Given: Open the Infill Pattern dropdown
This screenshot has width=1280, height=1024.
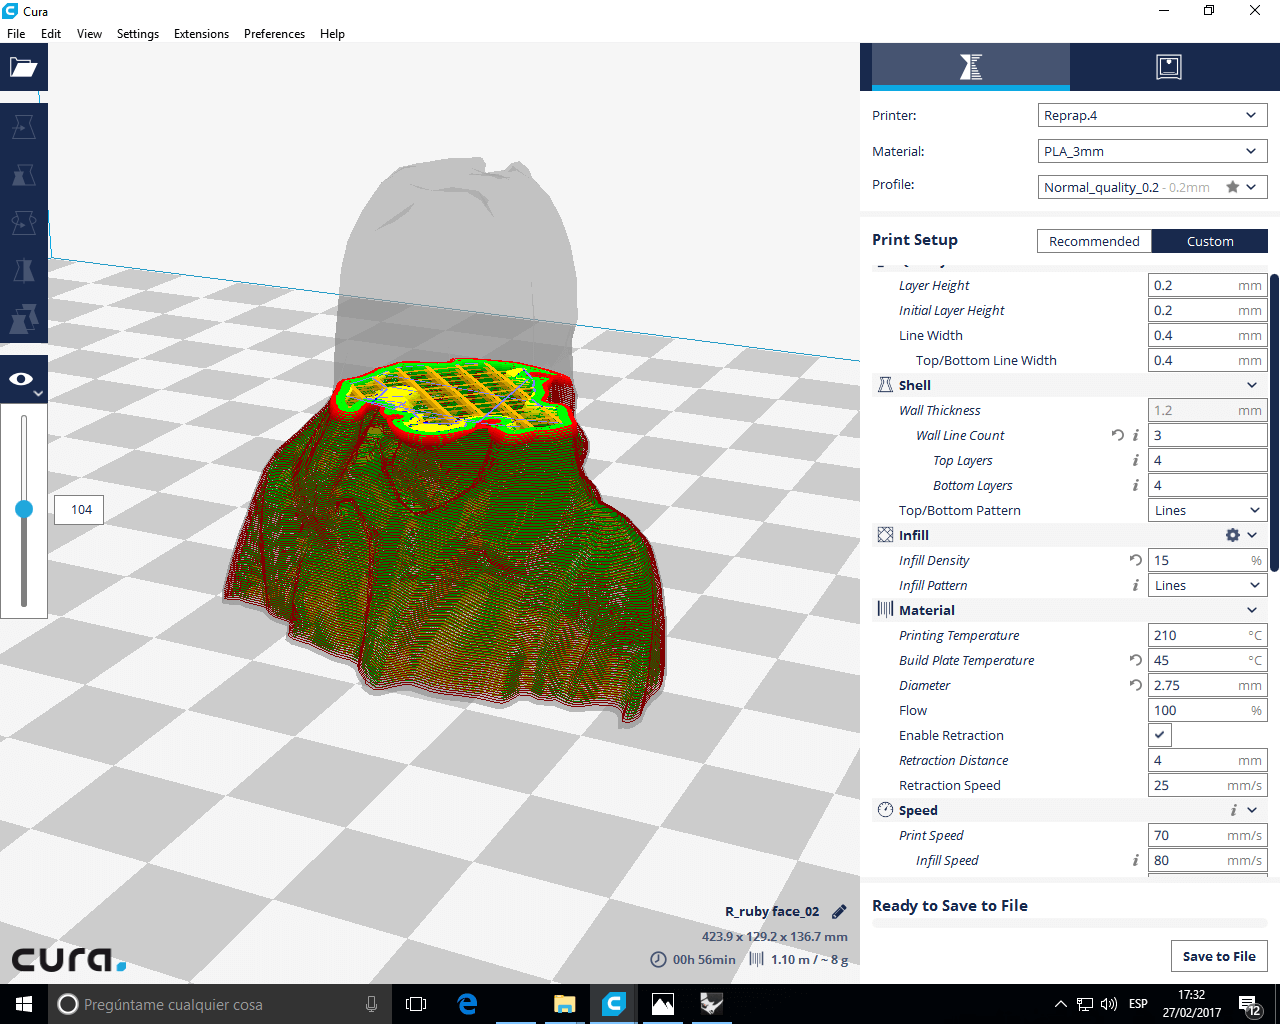Looking at the screenshot, I should coord(1208,585).
